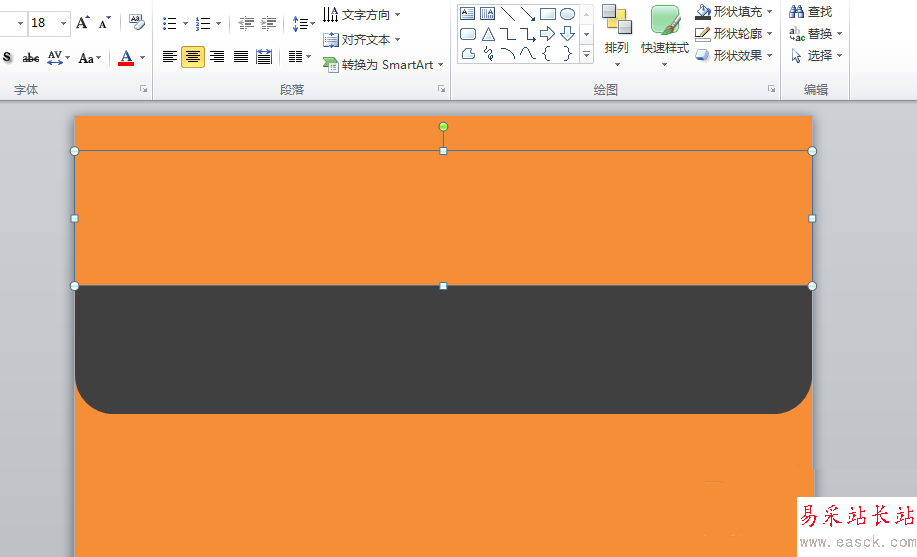Open the text columns dropdown

[x=299, y=57]
